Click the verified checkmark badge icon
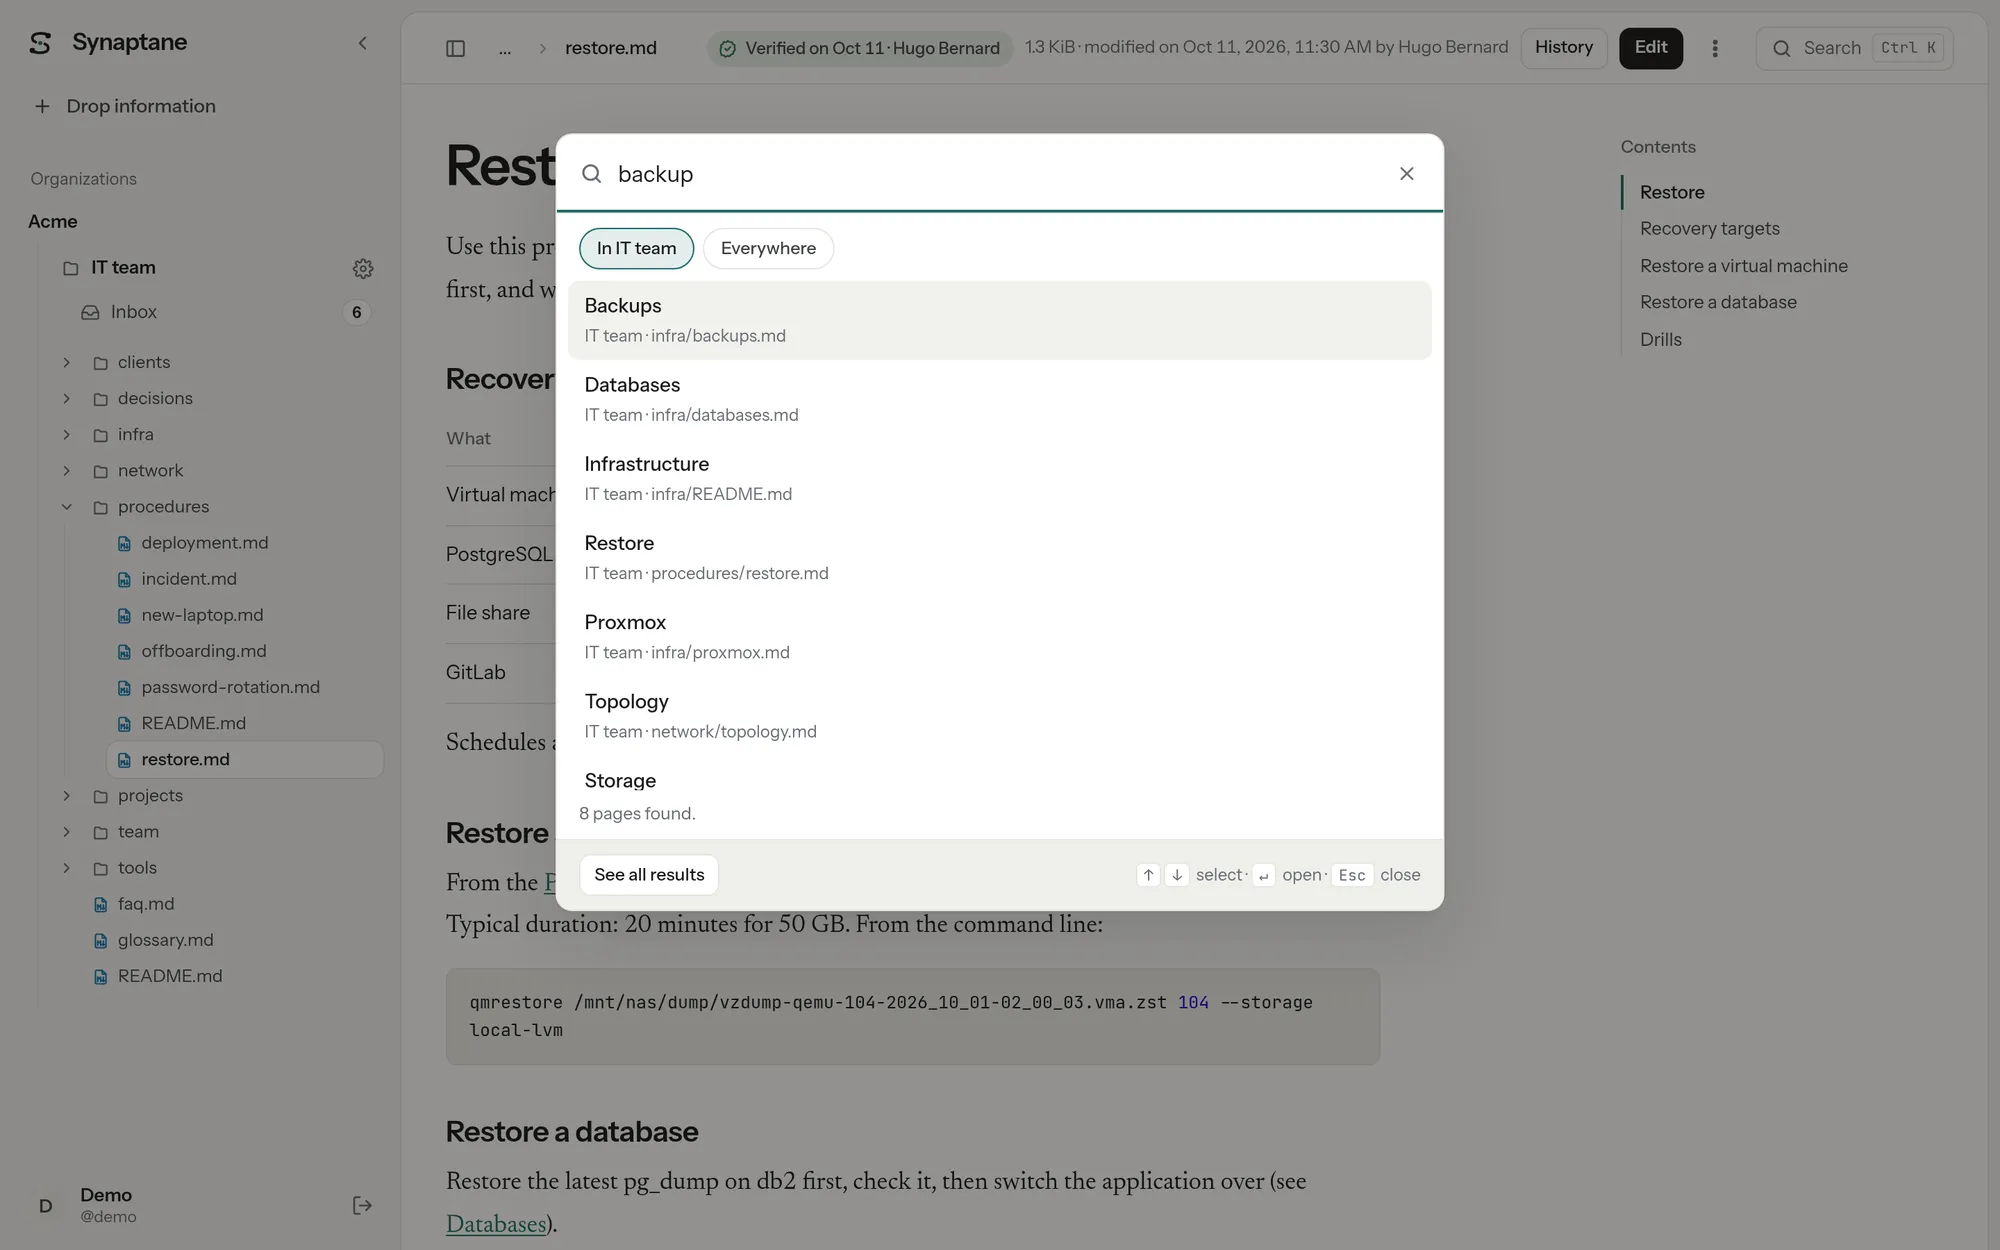This screenshot has height=1250, width=2000. pyautogui.click(x=727, y=48)
